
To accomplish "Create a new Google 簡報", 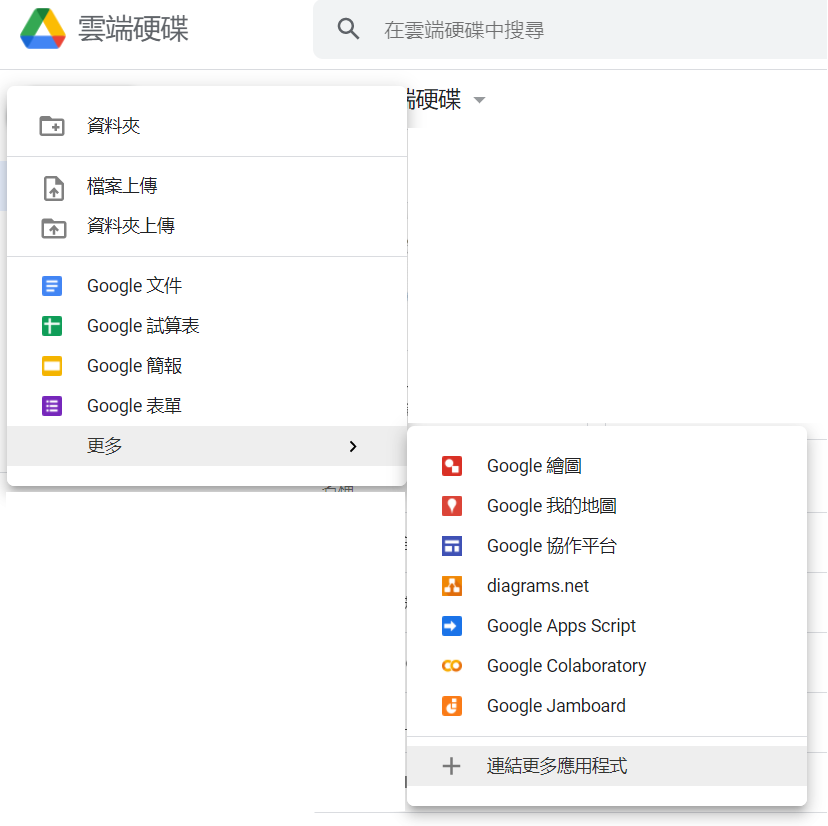I will 207,366.
